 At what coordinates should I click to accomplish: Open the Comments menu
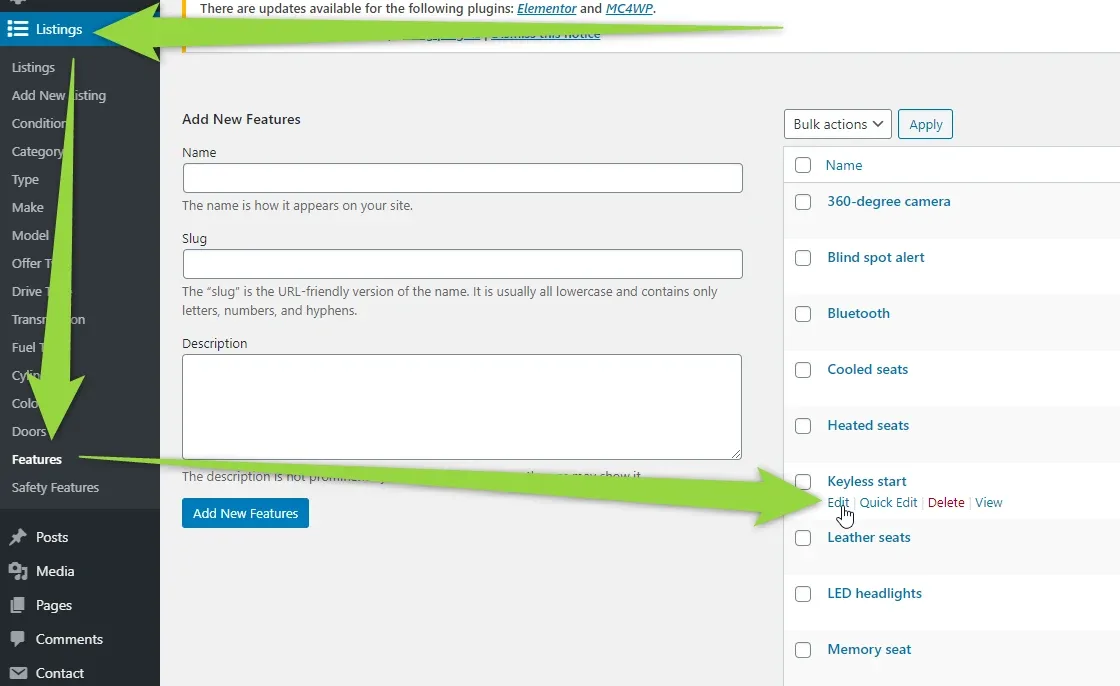point(69,639)
